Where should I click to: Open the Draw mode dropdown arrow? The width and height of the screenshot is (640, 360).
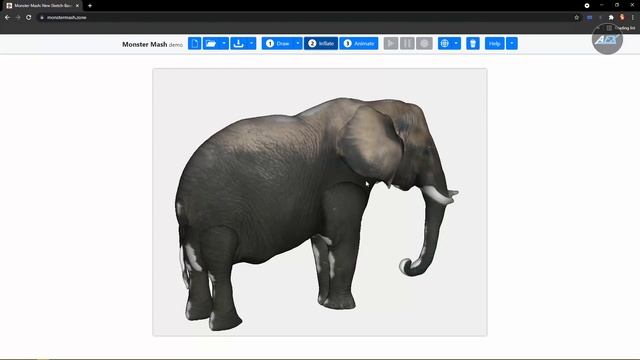tap(298, 43)
